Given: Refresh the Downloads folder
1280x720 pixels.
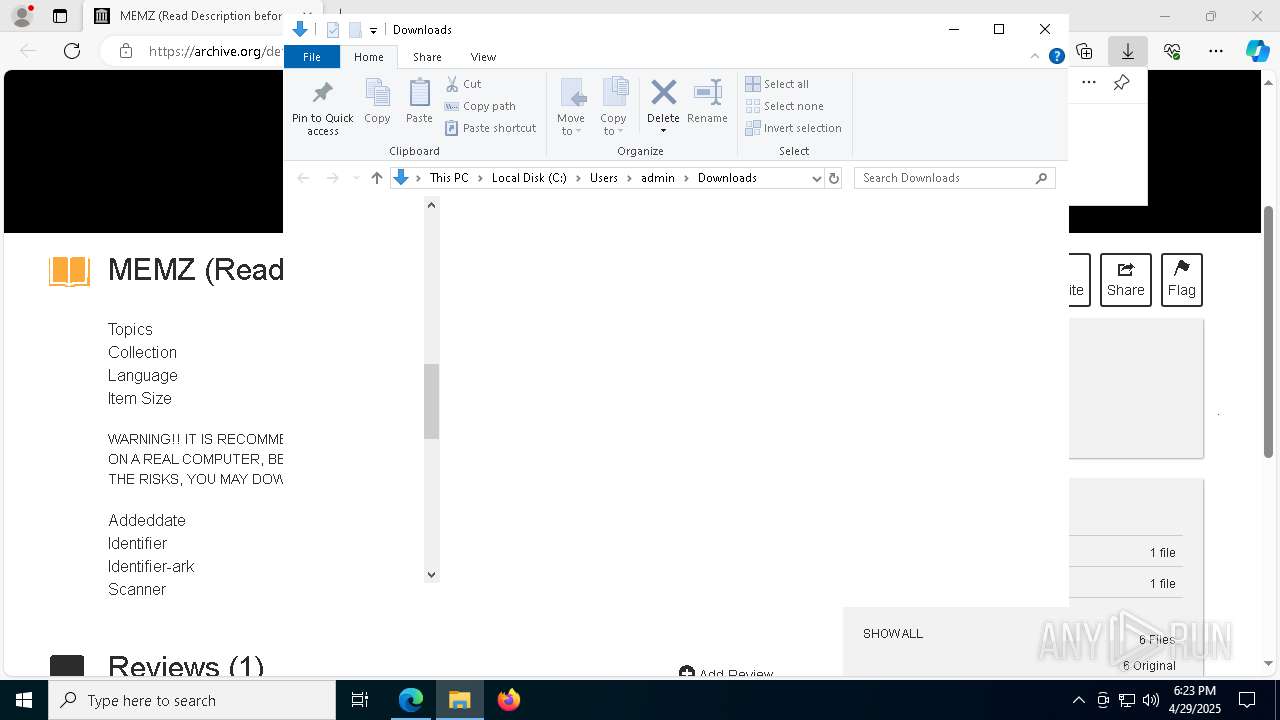Looking at the screenshot, I should coord(834,178).
